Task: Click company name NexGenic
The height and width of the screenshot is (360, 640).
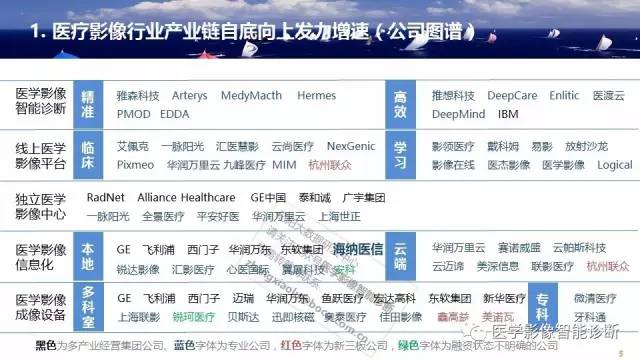Action: point(351,147)
